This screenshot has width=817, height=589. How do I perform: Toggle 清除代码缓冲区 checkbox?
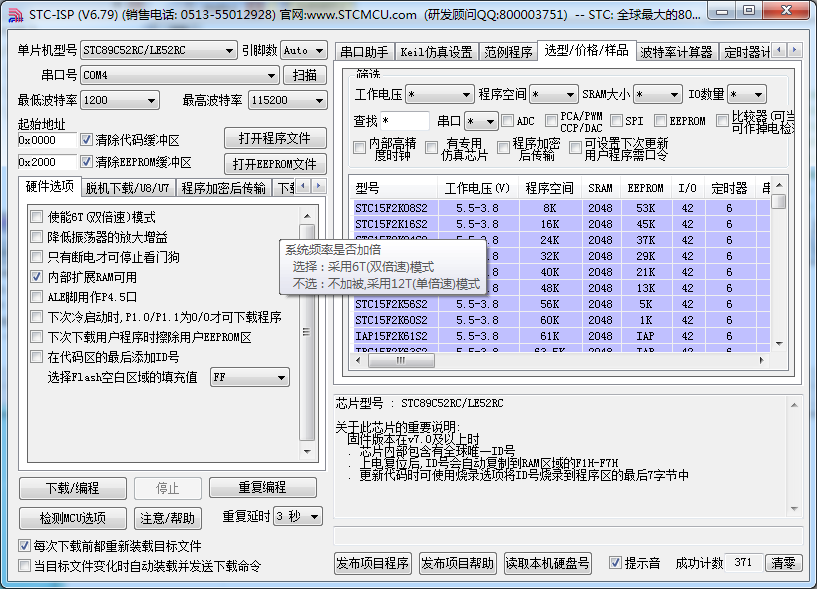[86, 140]
